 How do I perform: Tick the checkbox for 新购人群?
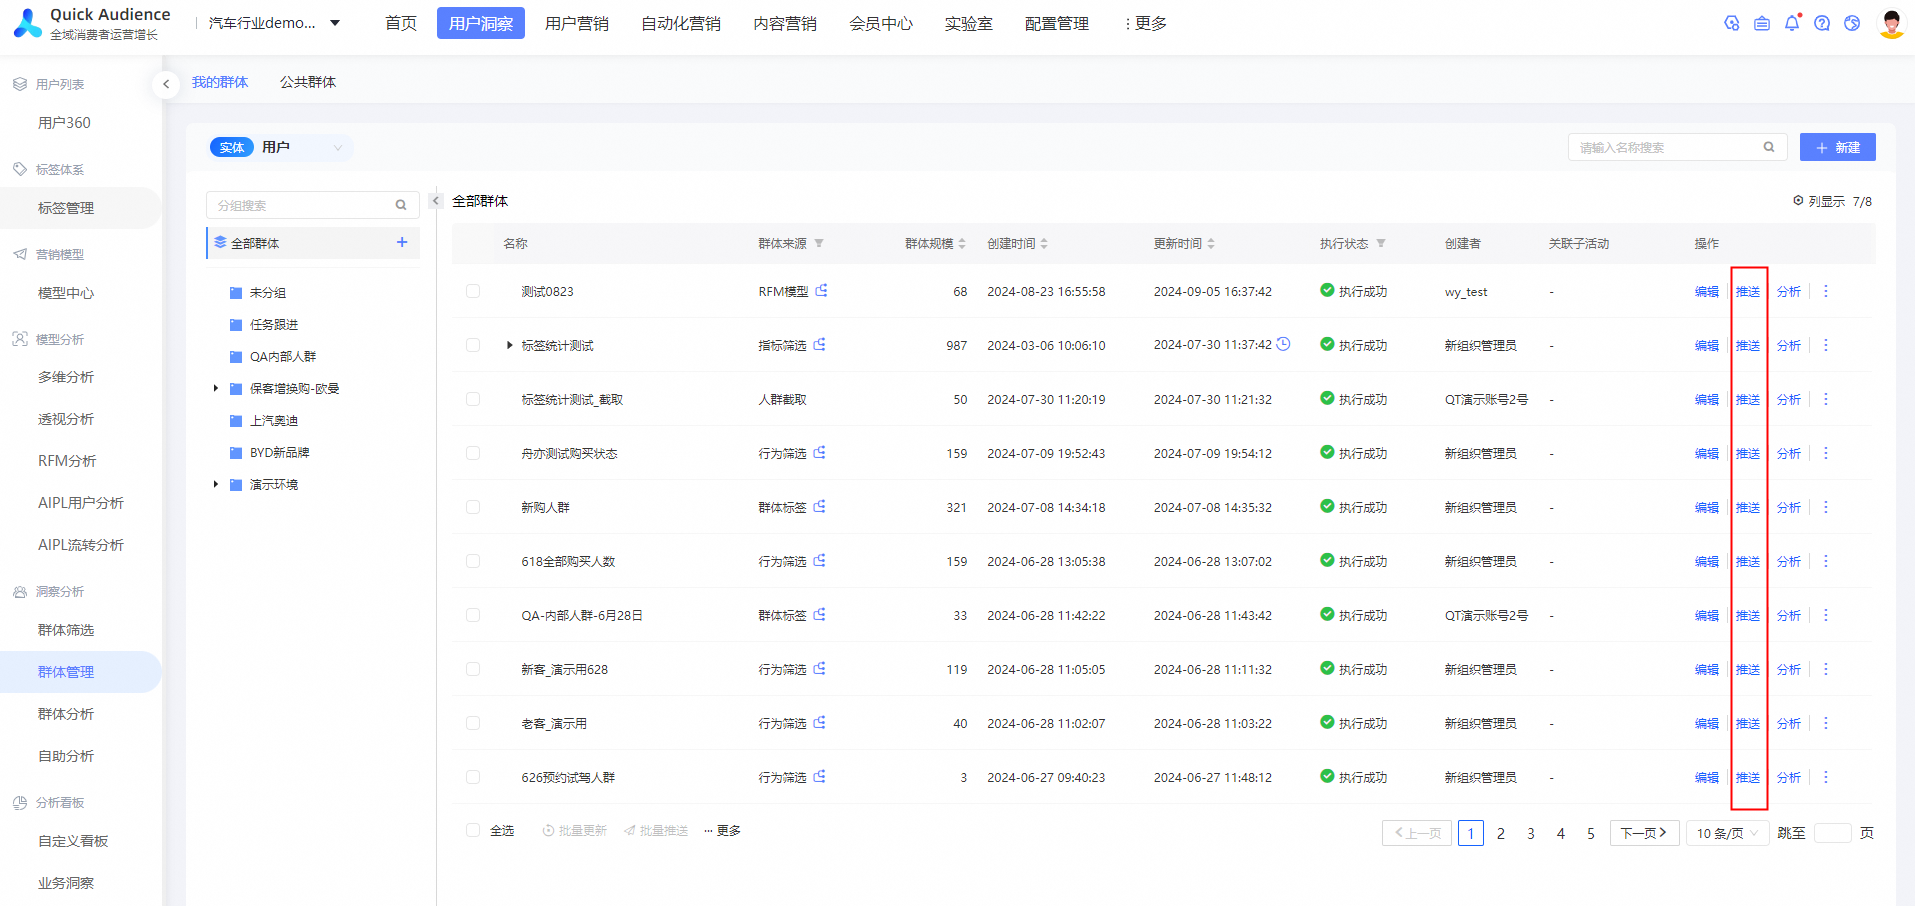tap(473, 507)
